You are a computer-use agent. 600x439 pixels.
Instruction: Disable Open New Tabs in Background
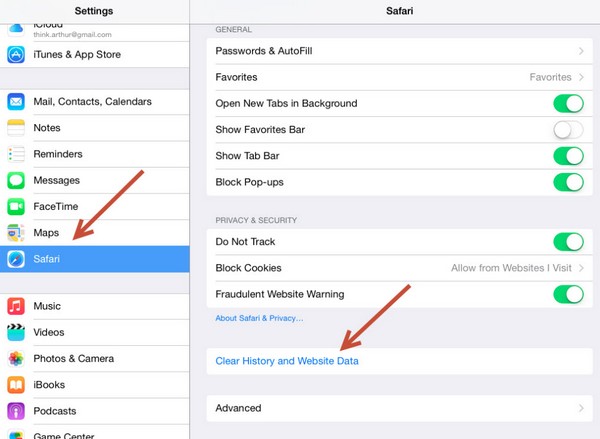click(x=568, y=103)
